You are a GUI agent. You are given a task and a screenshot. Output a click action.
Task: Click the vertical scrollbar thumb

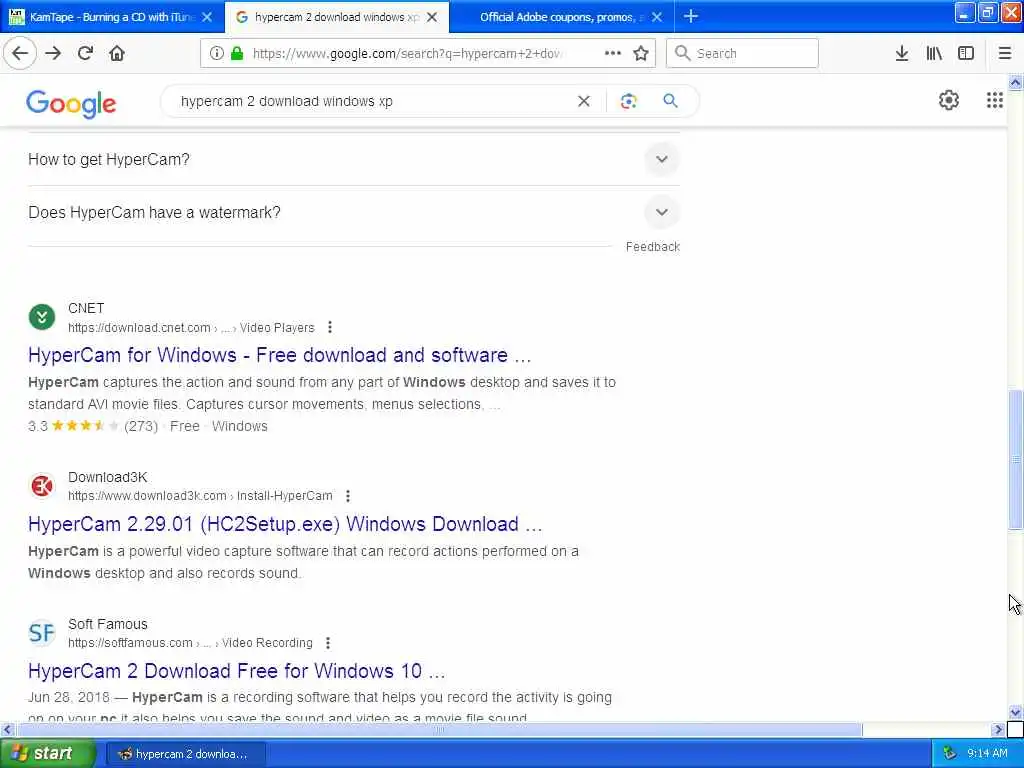[1015, 459]
